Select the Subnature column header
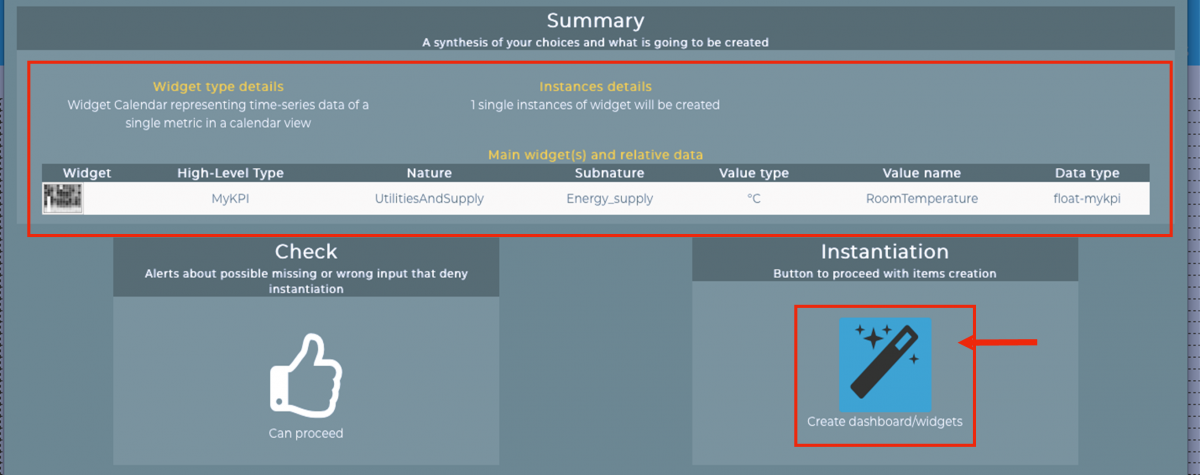1200x475 pixels. [609, 173]
